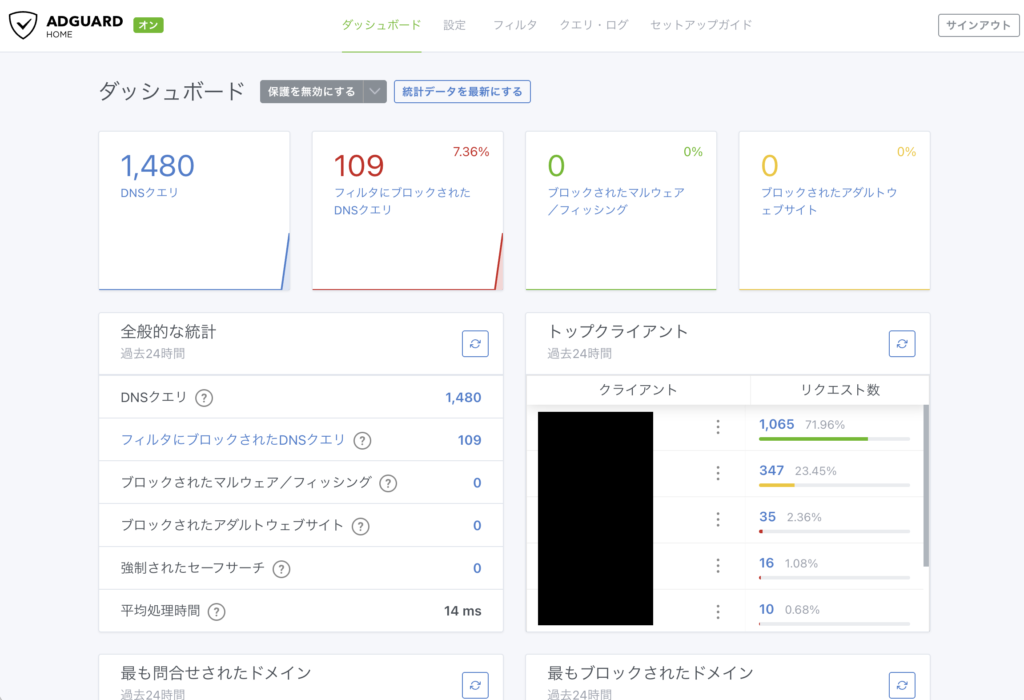Click help icon next to 強制されたセーフサーチ

pyautogui.click(x=282, y=568)
